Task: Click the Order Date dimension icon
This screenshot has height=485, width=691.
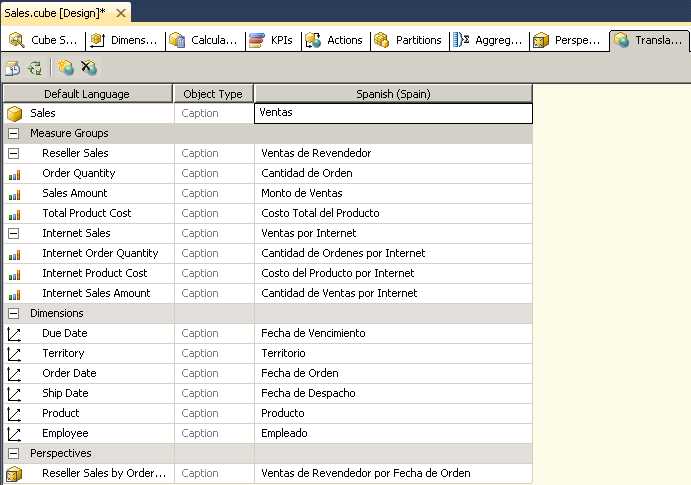Action: [x=14, y=374]
